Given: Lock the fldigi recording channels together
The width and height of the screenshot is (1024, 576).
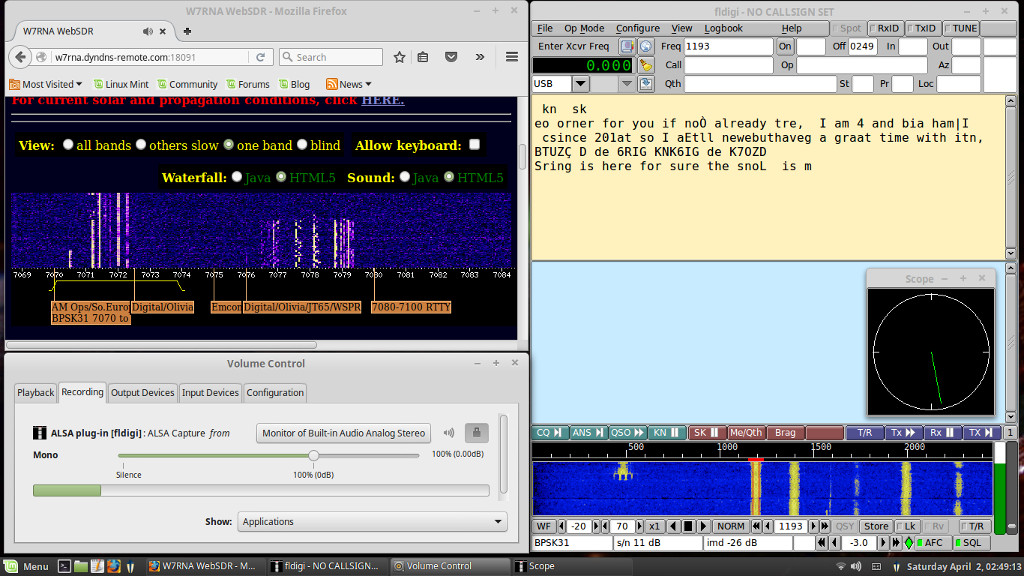Looking at the screenshot, I should (477, 433).
